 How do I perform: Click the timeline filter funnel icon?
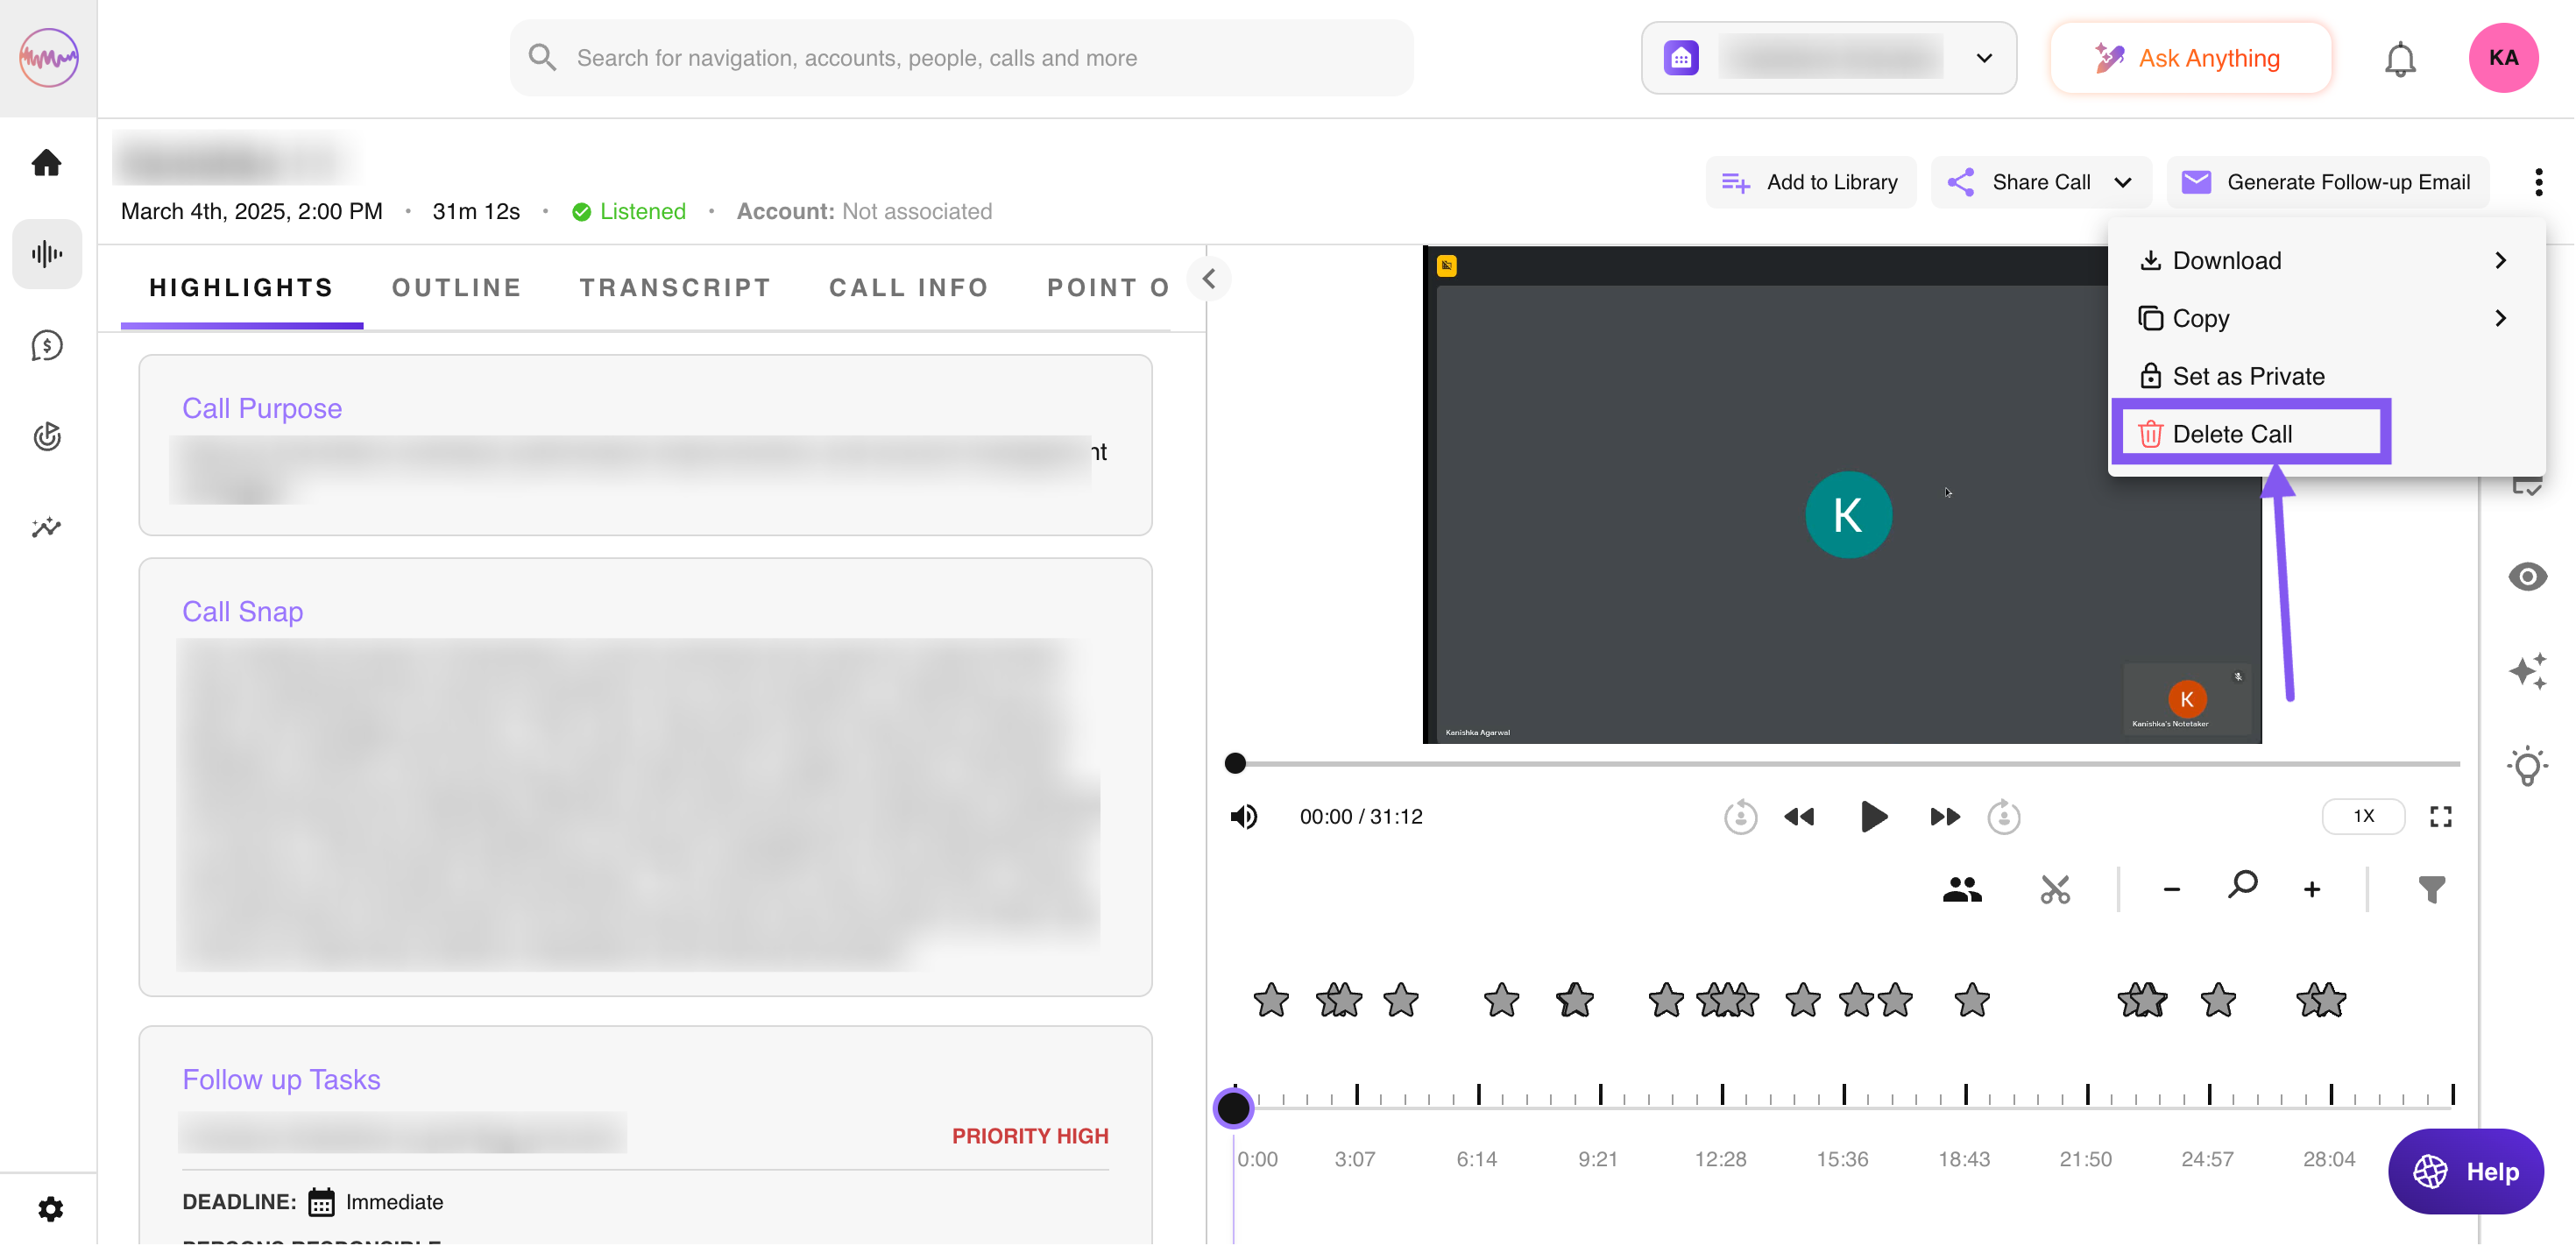point(2431,889)
